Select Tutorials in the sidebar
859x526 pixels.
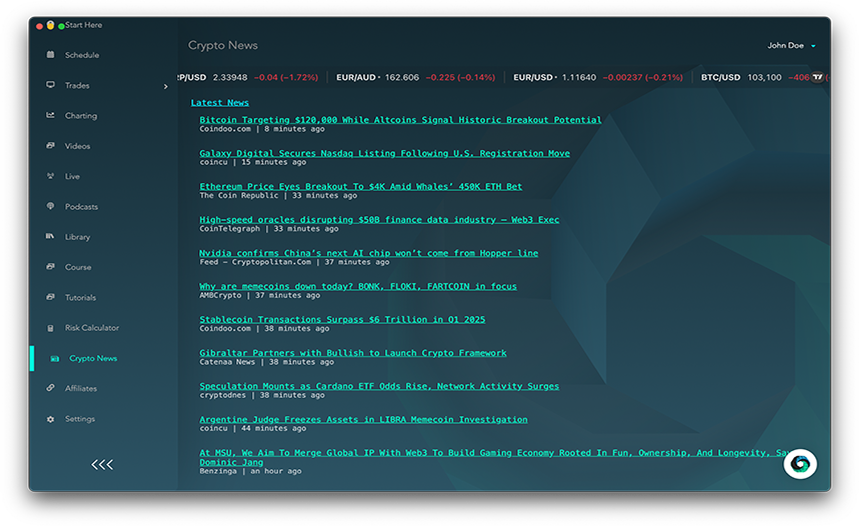pos(80,297)
